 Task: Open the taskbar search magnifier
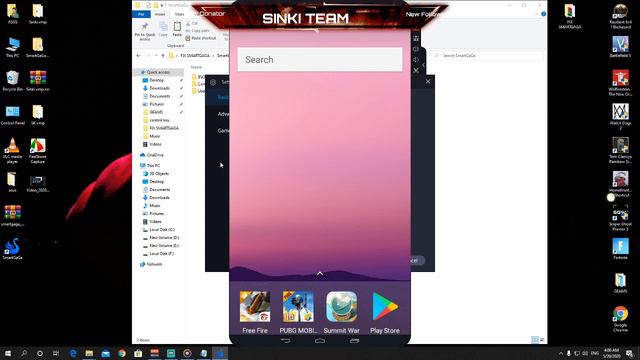(x=24, y=353)
